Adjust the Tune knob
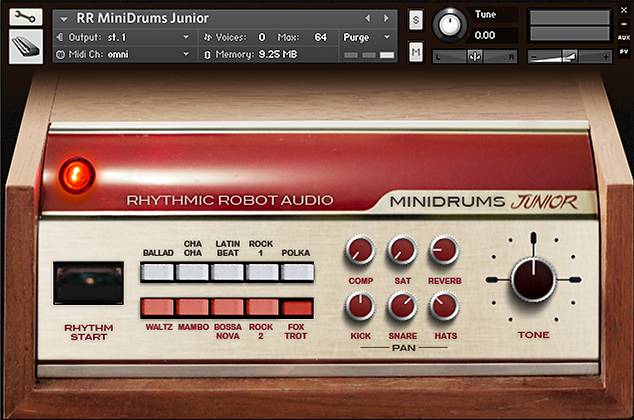Screen dimensions: 634x420 pos(450,24)
